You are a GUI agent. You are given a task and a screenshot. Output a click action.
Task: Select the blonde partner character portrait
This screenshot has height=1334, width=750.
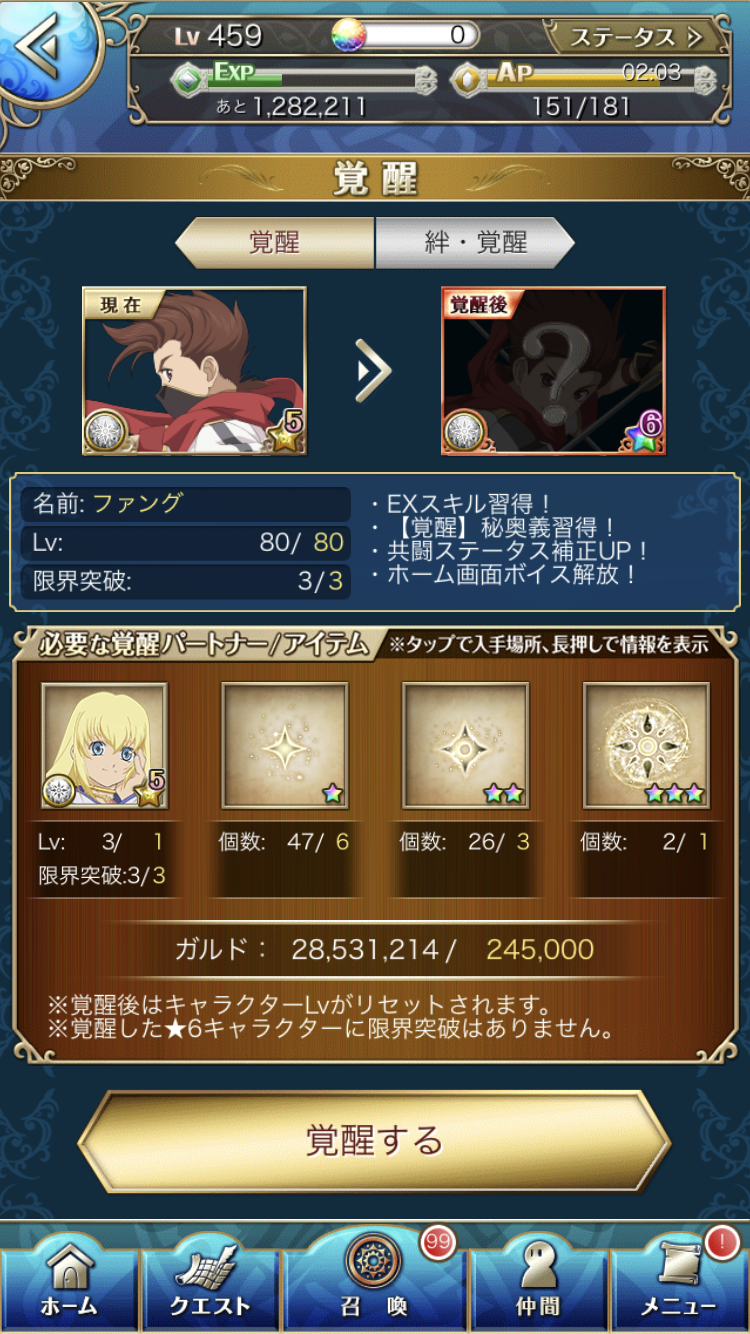(x=104, y=746)
